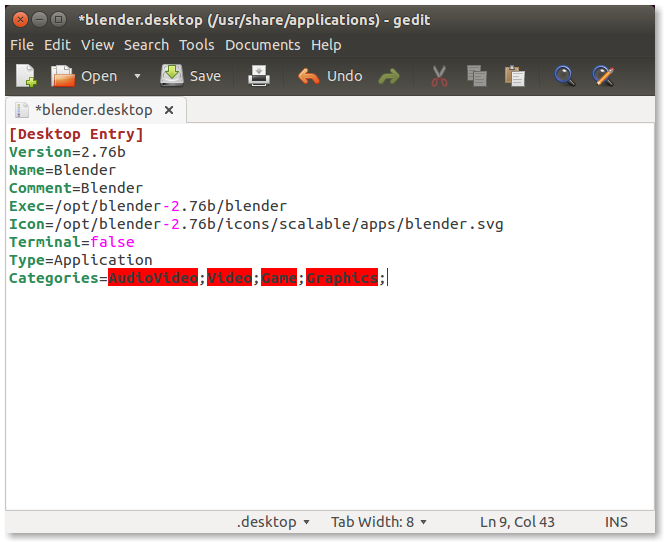664x542 pixels.
Task: Open the Documents menu
Action: [x=263, y=45]
